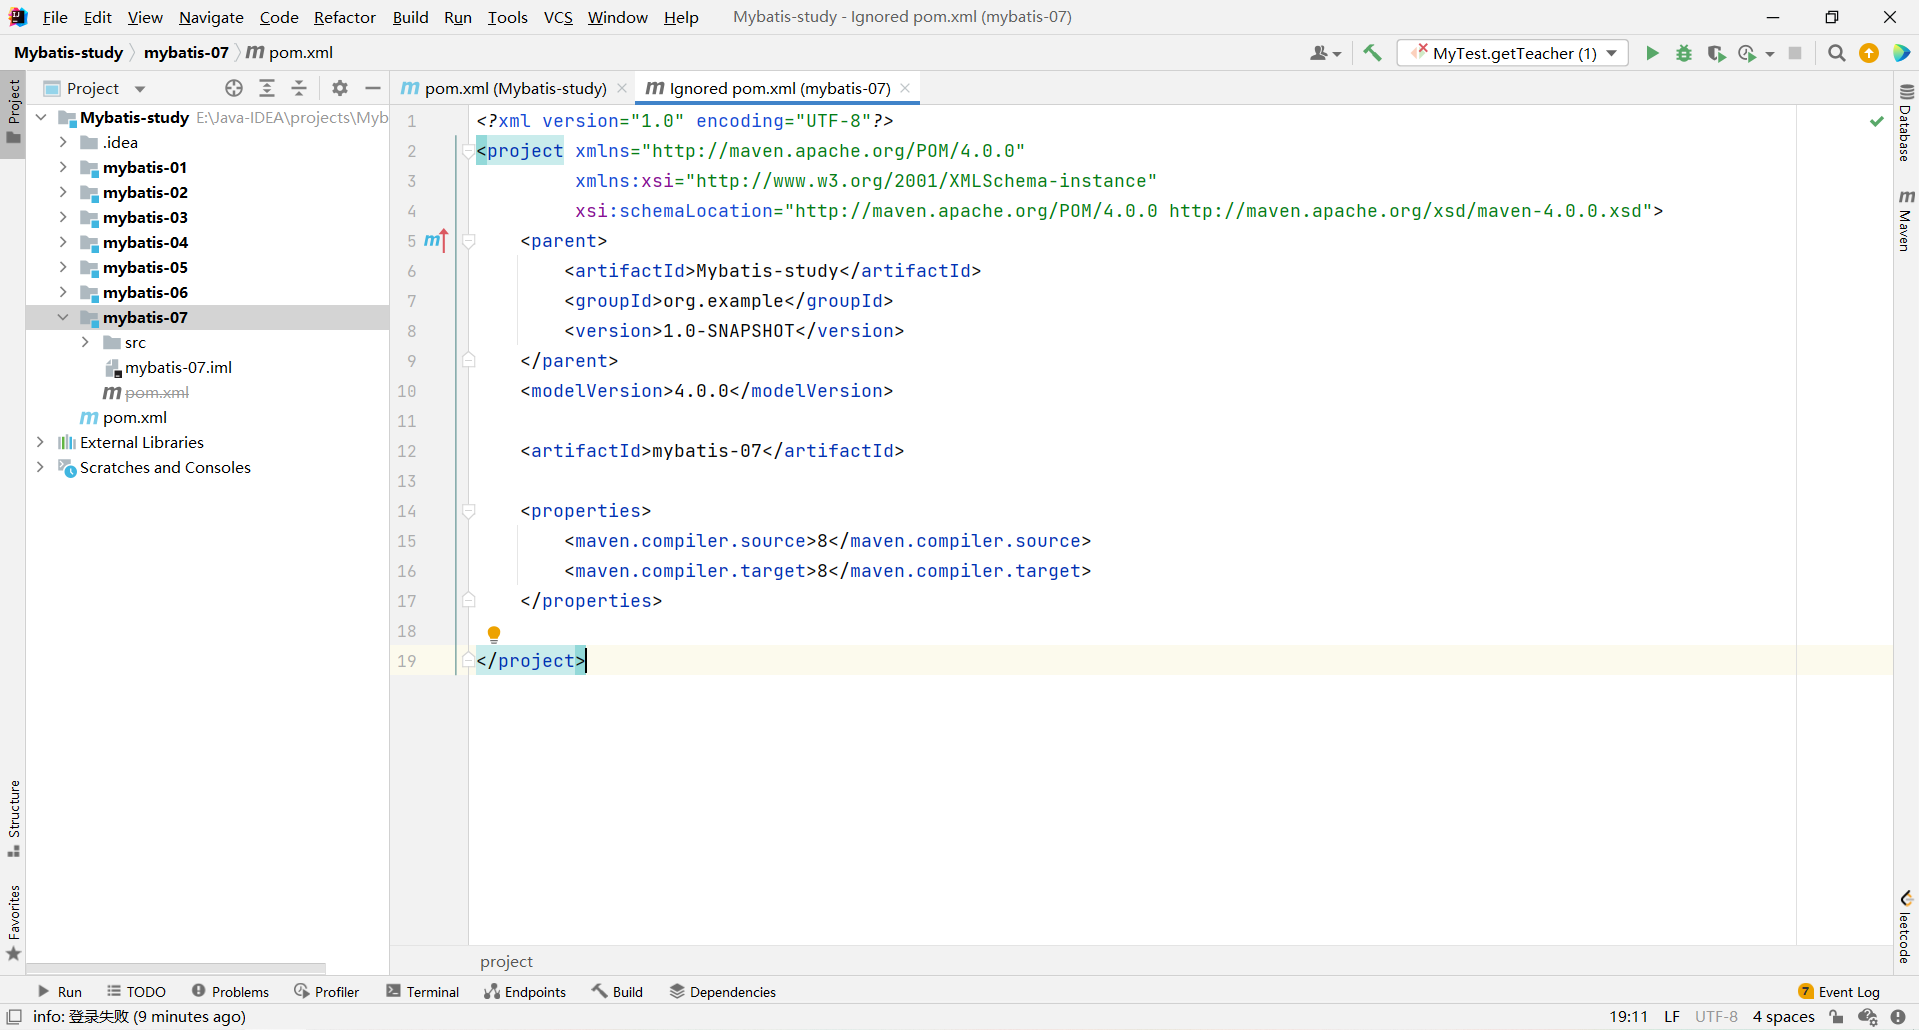The image size is (1919, 1030).
Task: Toggle tool window bars icon in status bar
Action: click(x=14, y=1016)
